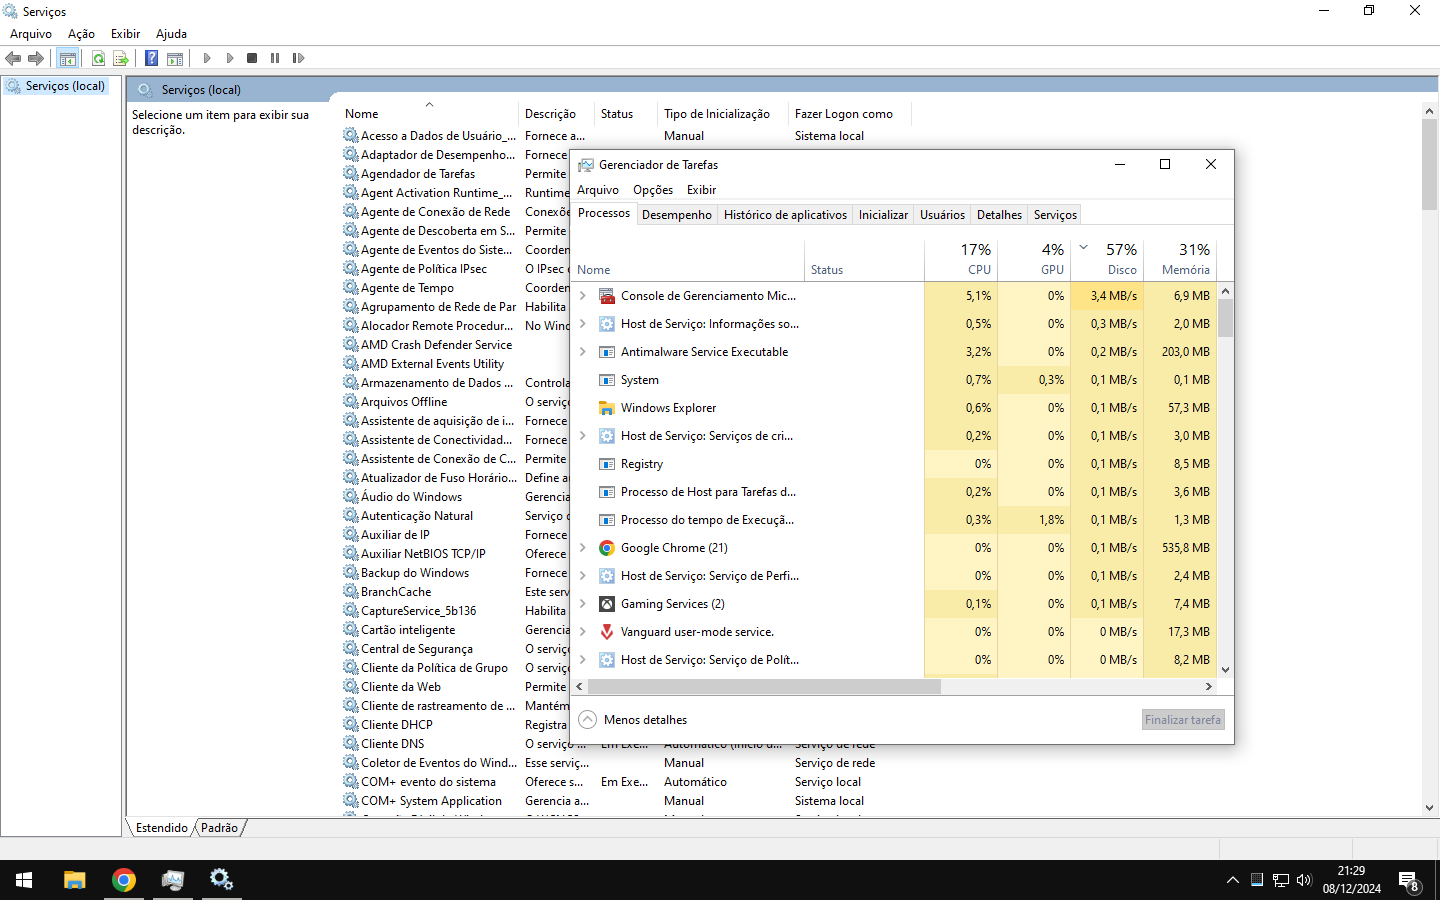Click the Windows Explorer process folder icon
The height and width of the screenshot is (900, 1440).
click(607, 408)
